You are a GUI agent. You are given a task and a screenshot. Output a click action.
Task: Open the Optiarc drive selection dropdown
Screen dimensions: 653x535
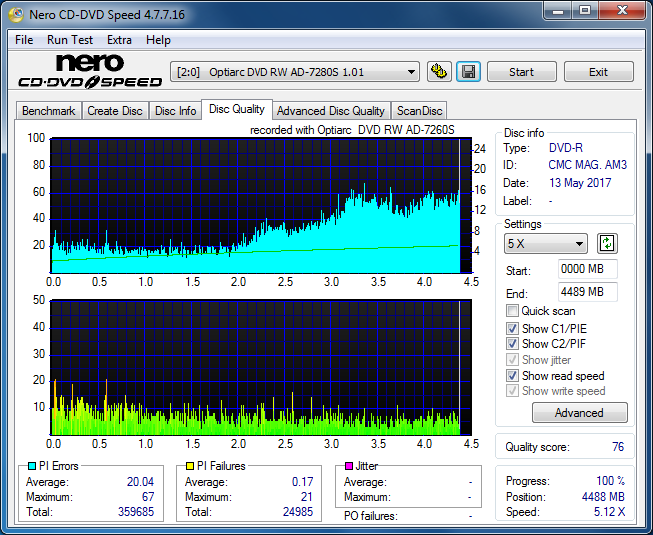[294, 72]
